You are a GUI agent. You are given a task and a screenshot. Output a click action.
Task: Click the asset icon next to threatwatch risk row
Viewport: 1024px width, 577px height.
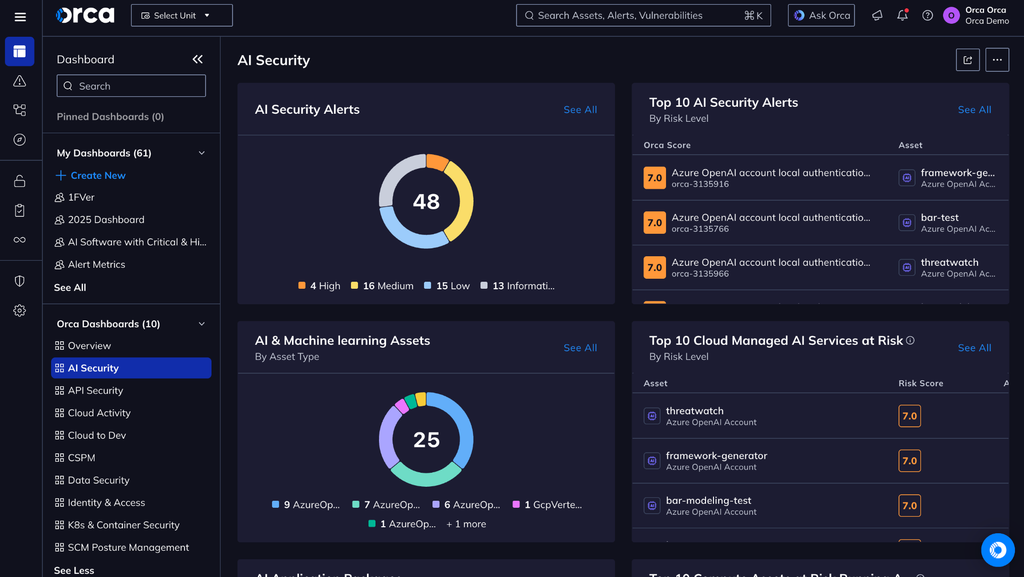pos(652,416)
